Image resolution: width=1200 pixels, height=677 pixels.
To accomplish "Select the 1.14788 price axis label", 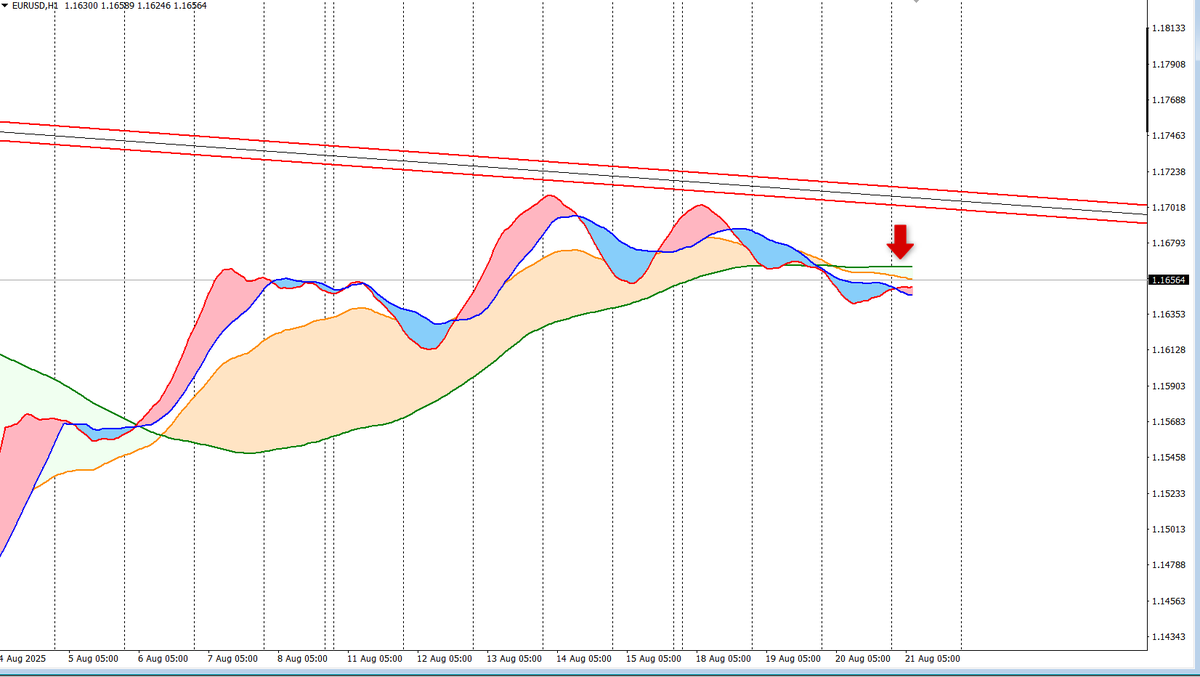I will (x=1168, y=565).
